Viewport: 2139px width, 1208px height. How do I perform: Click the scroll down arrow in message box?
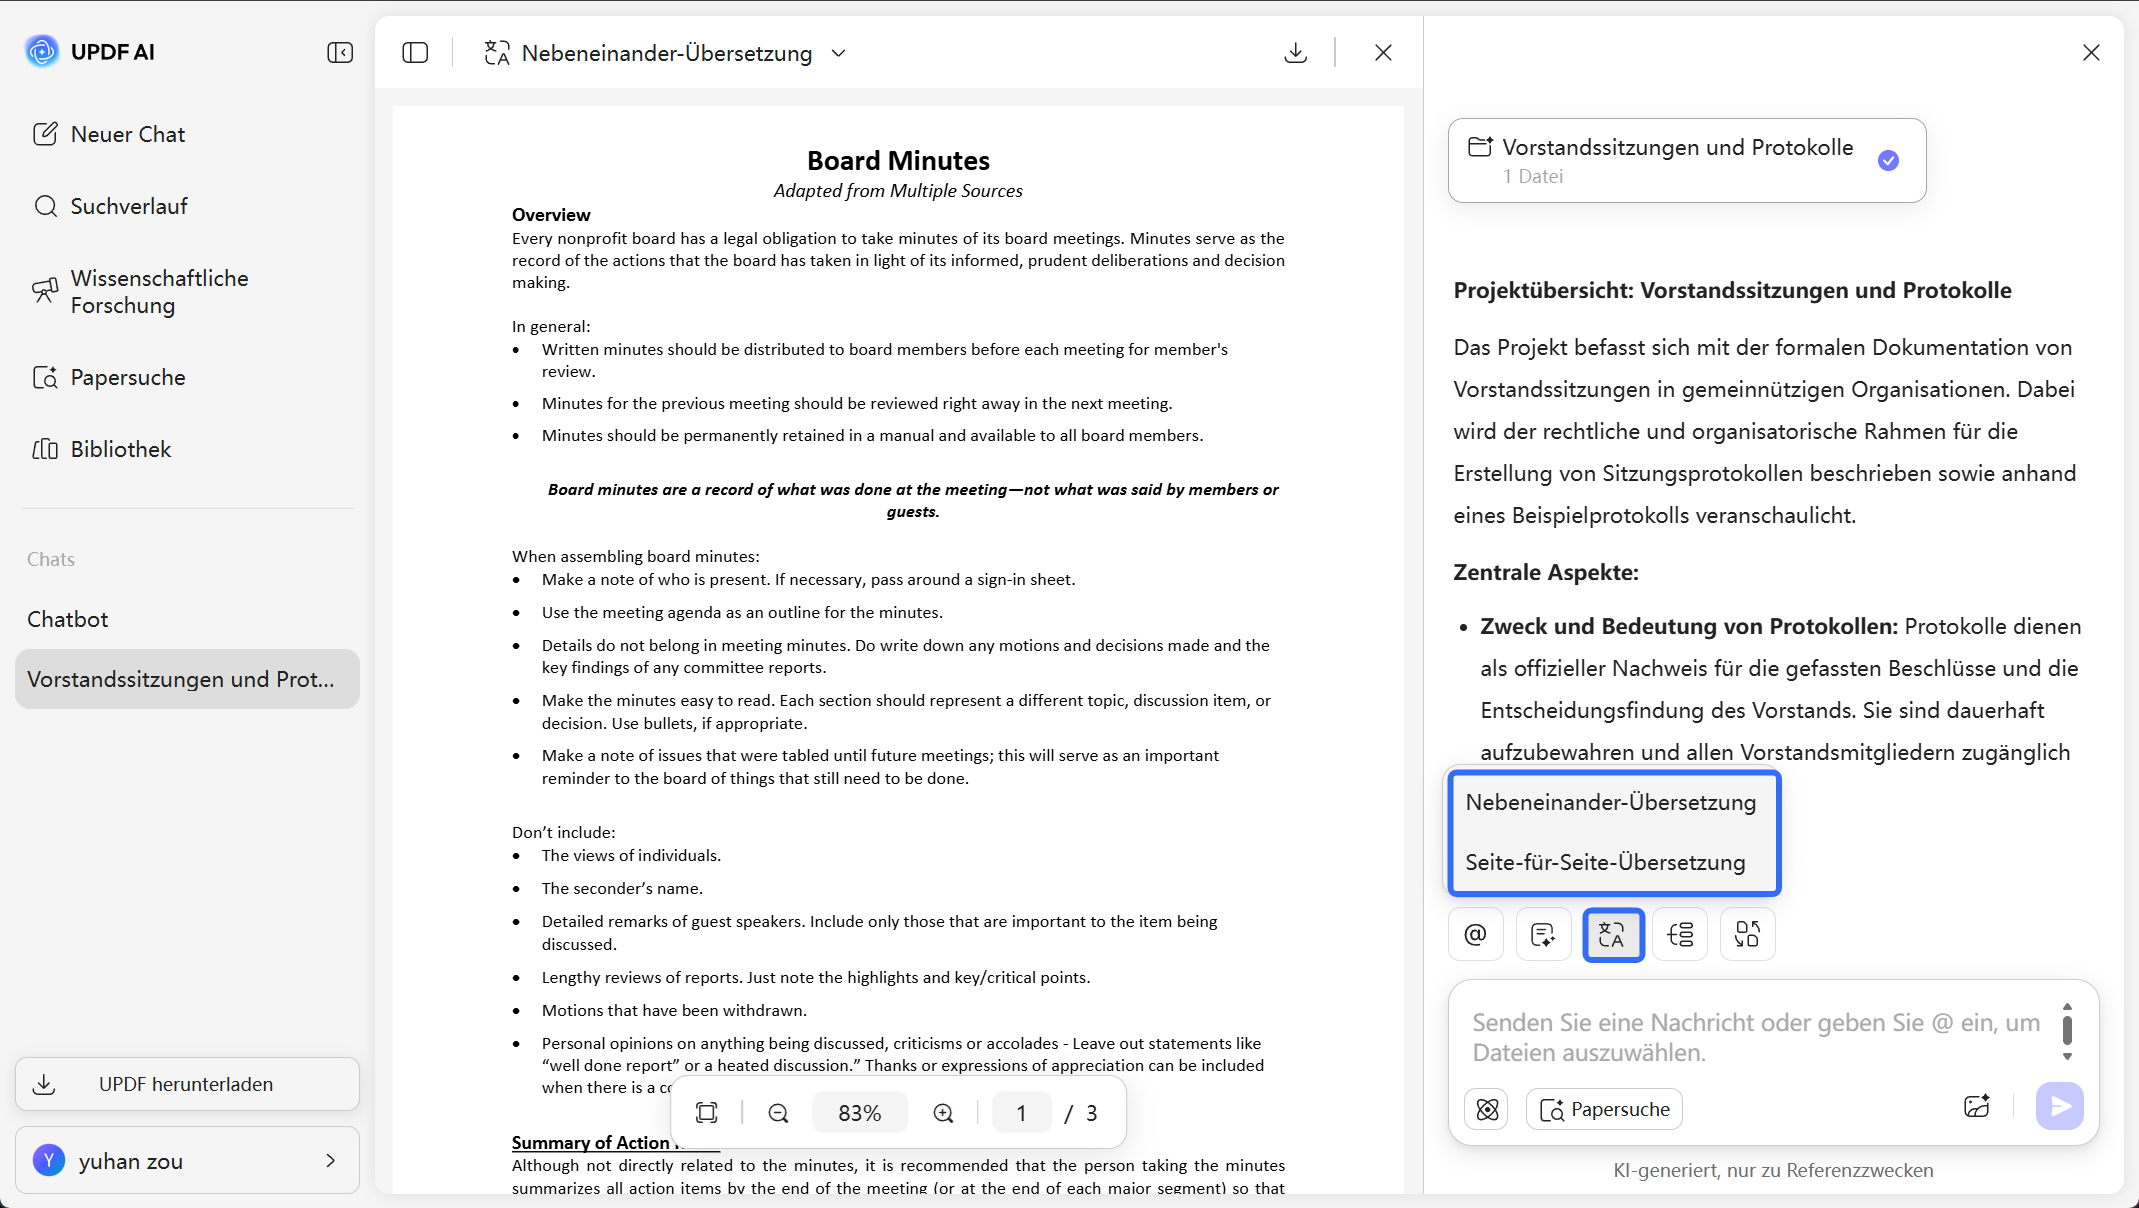[2067, 1056]
